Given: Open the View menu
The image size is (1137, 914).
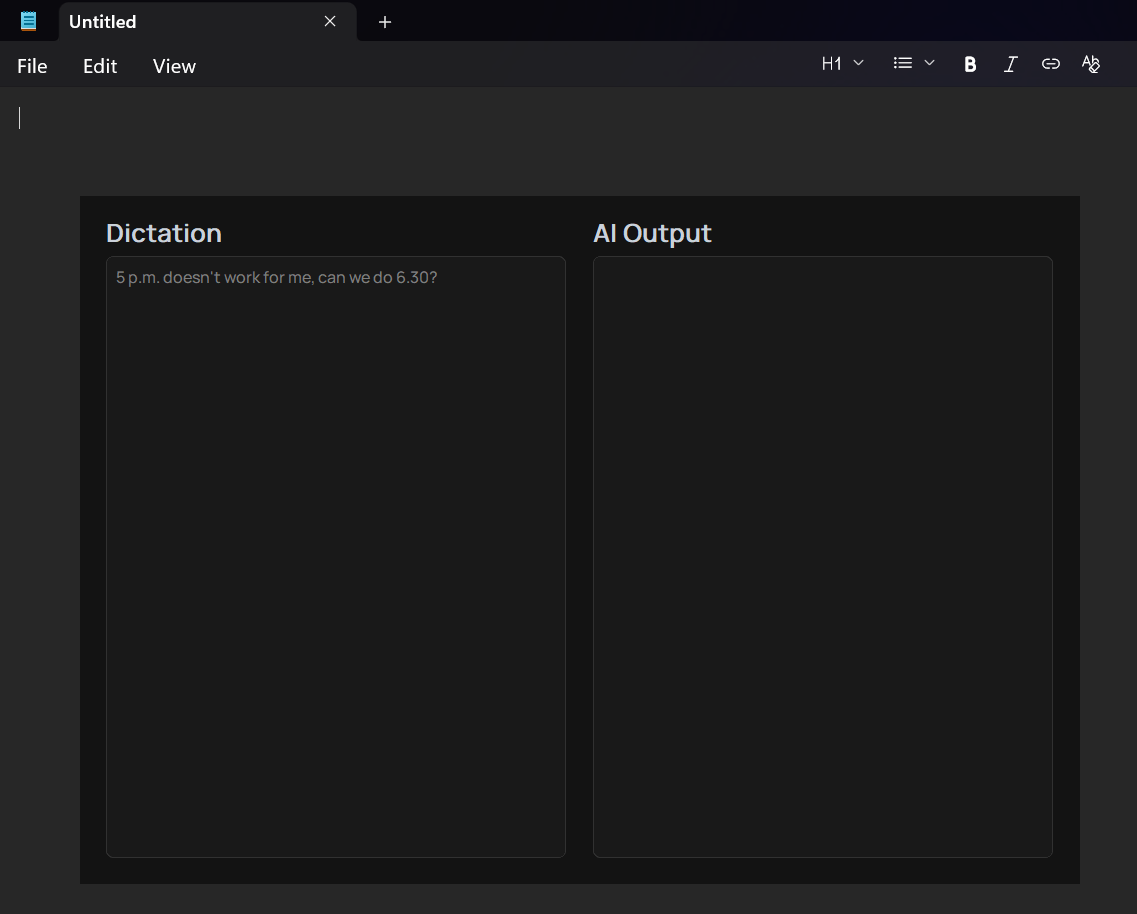Looking at the screenshot, I should point(173,66).
